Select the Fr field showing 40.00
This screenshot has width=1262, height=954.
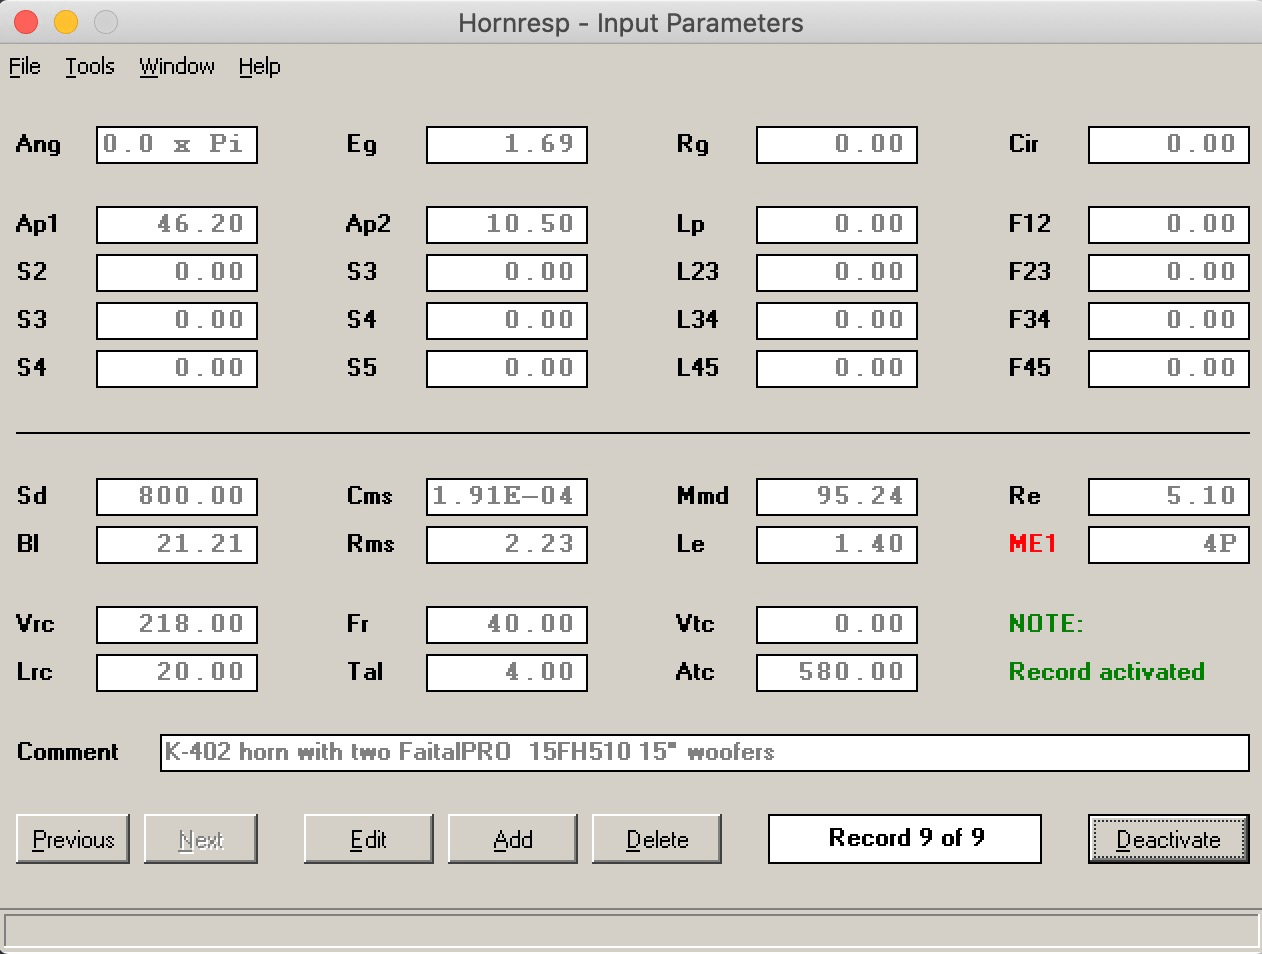pos(507,624)
